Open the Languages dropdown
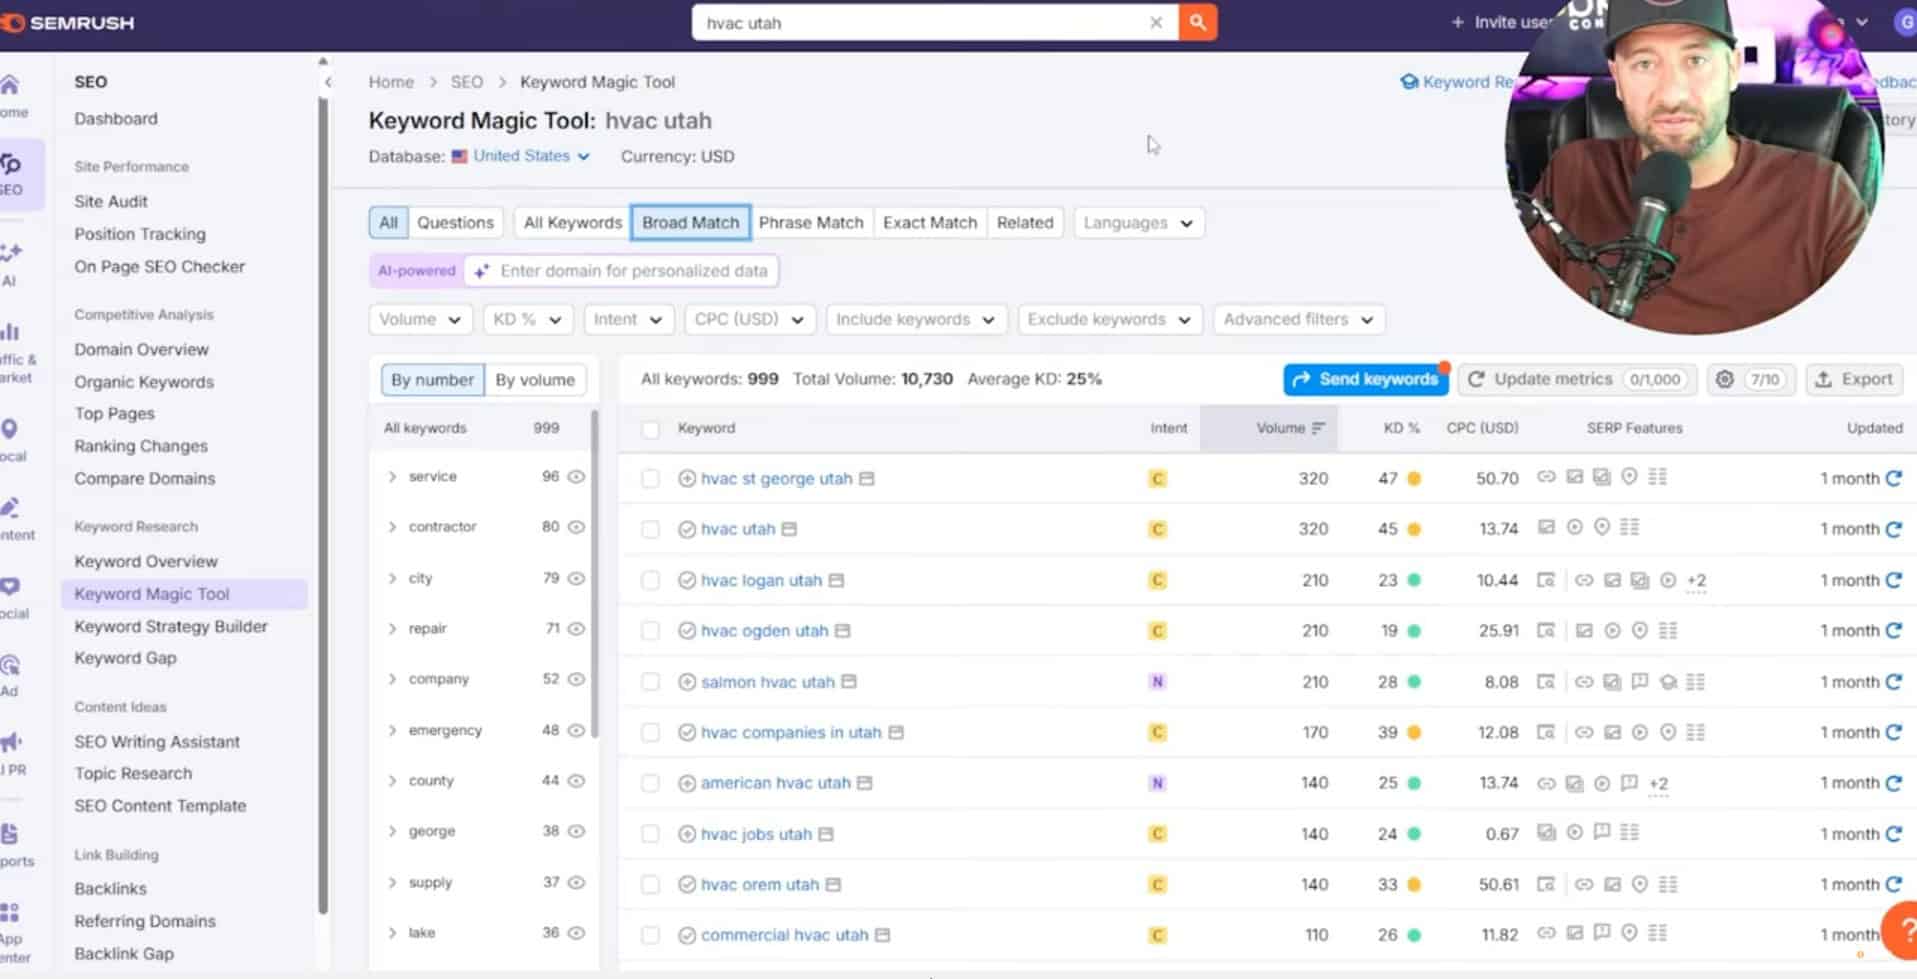 coord(1137,222)
